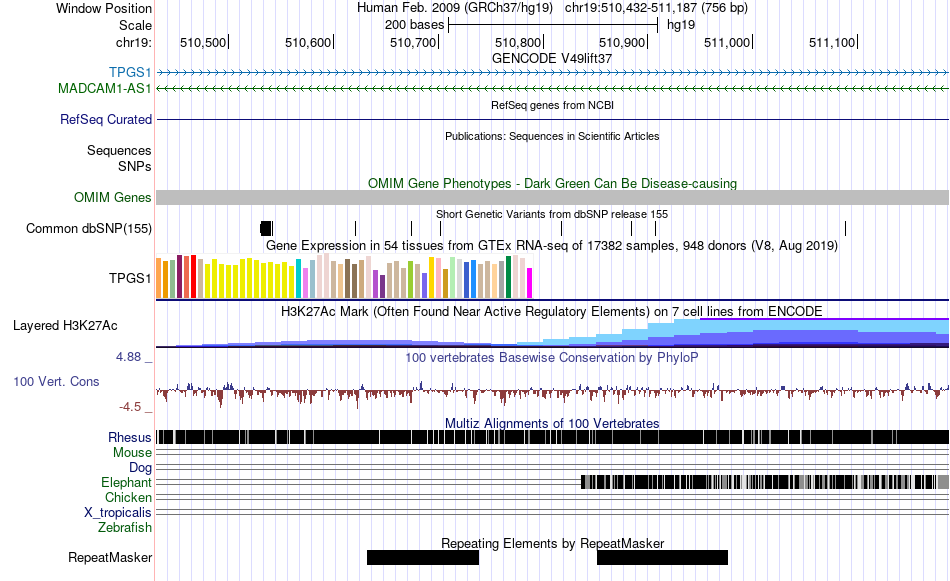The height and width of the screenshot is (581, 950).
Task: Click the dark green bar in TPGS1 expression
Action: point(508,277)
